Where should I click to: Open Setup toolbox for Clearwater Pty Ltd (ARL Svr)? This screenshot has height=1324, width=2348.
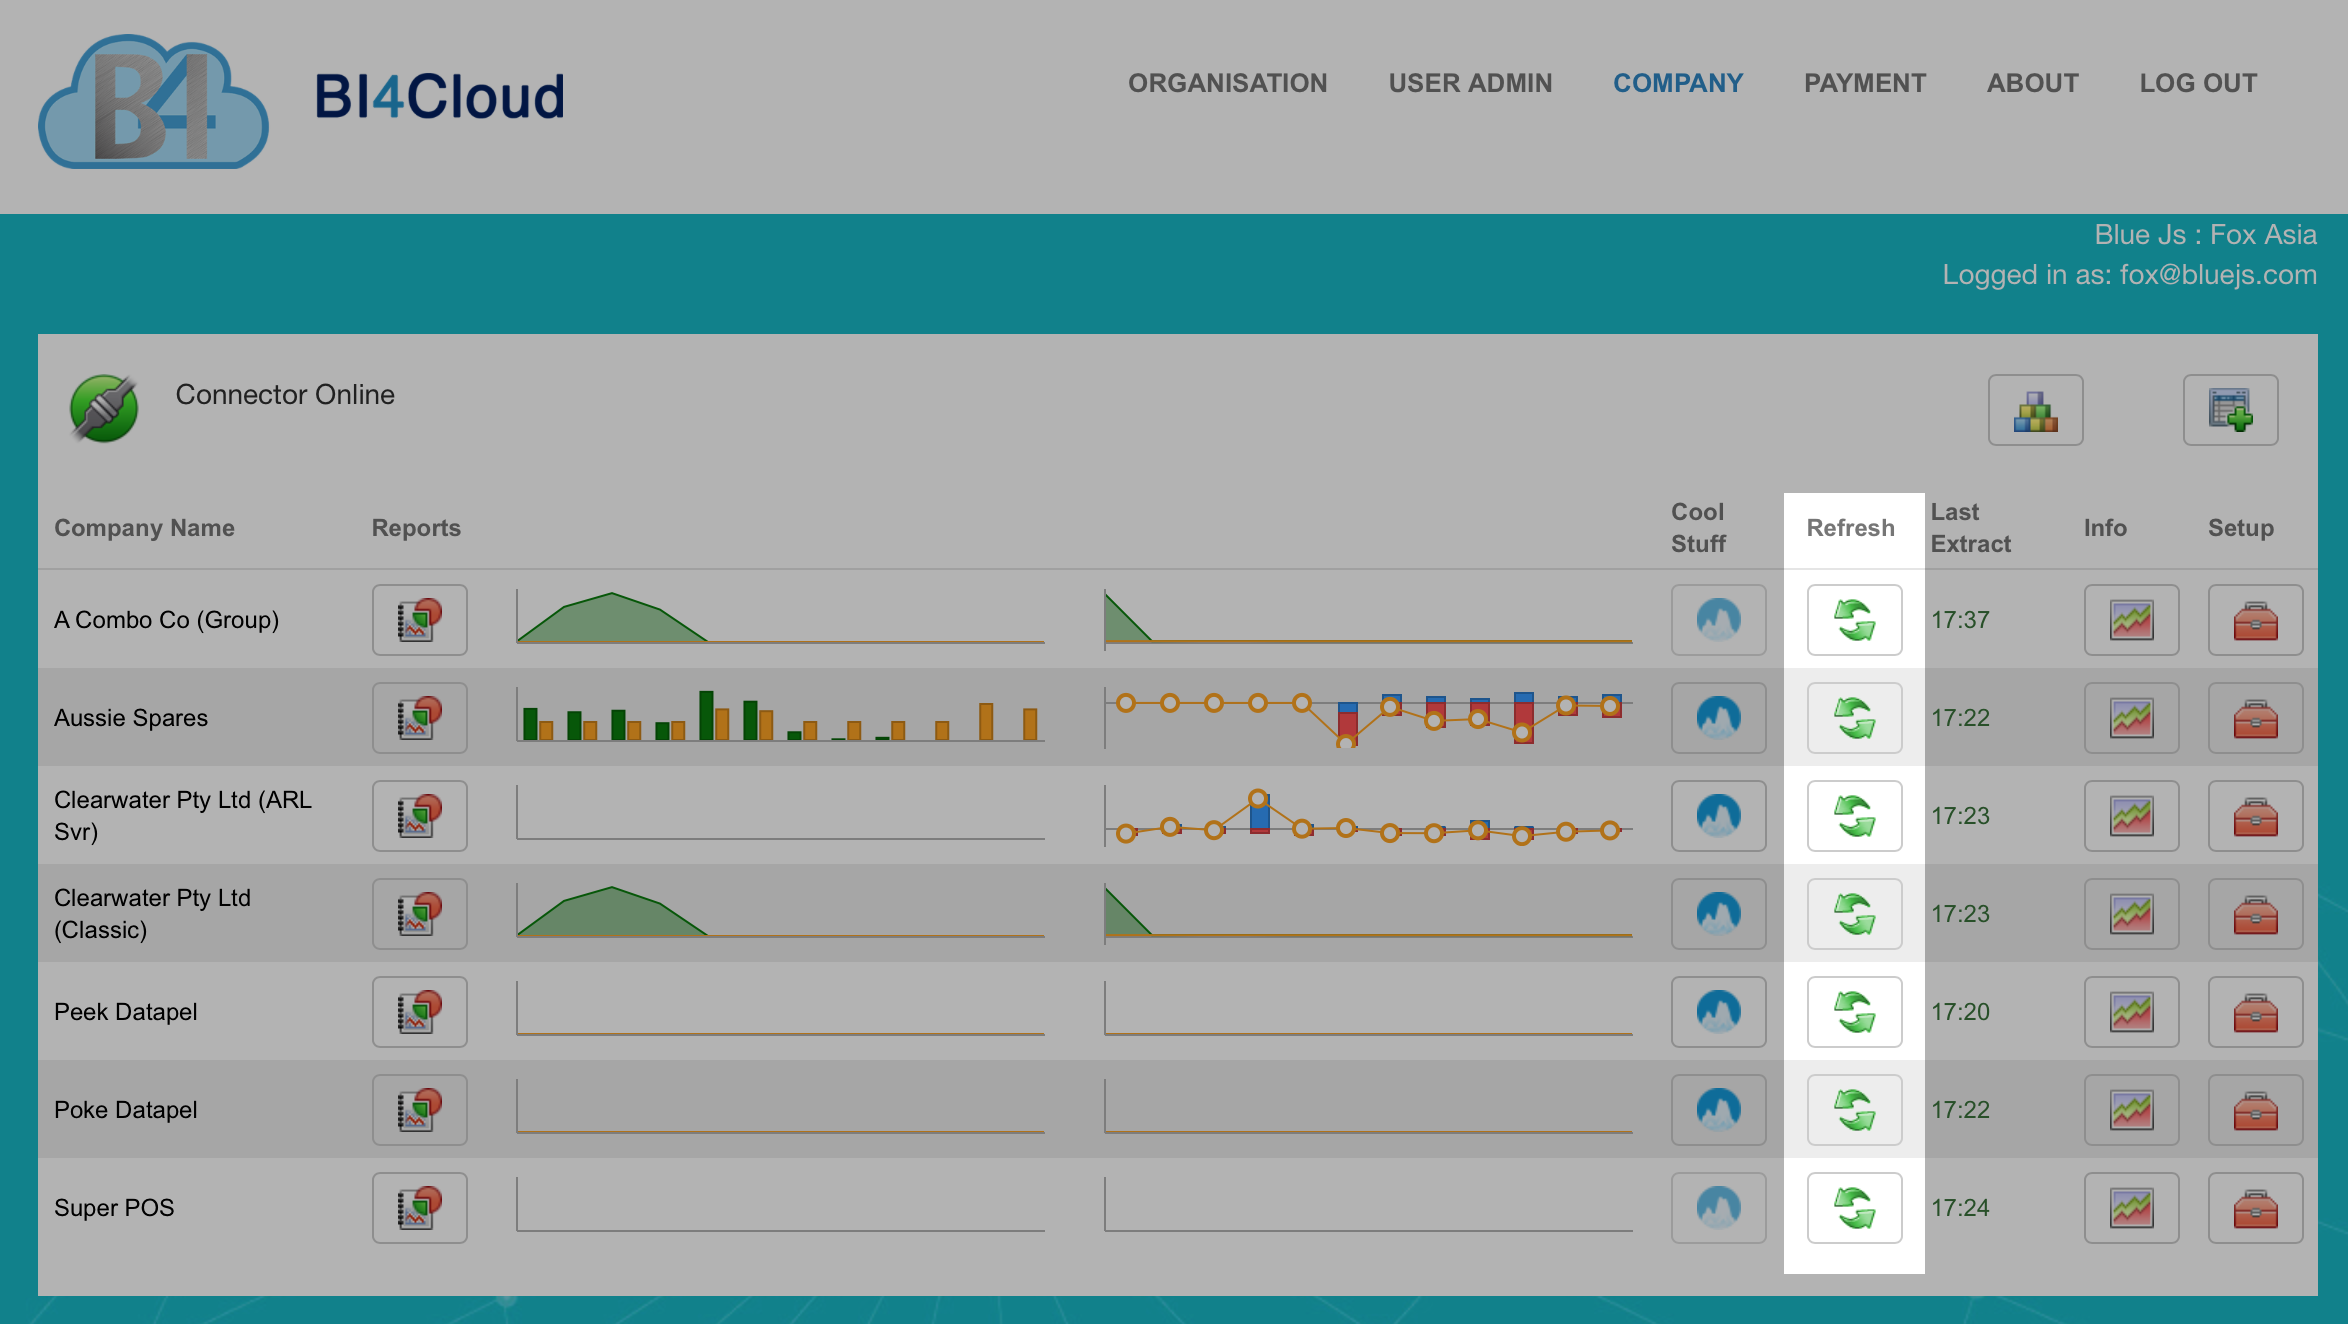(2256, 816)
